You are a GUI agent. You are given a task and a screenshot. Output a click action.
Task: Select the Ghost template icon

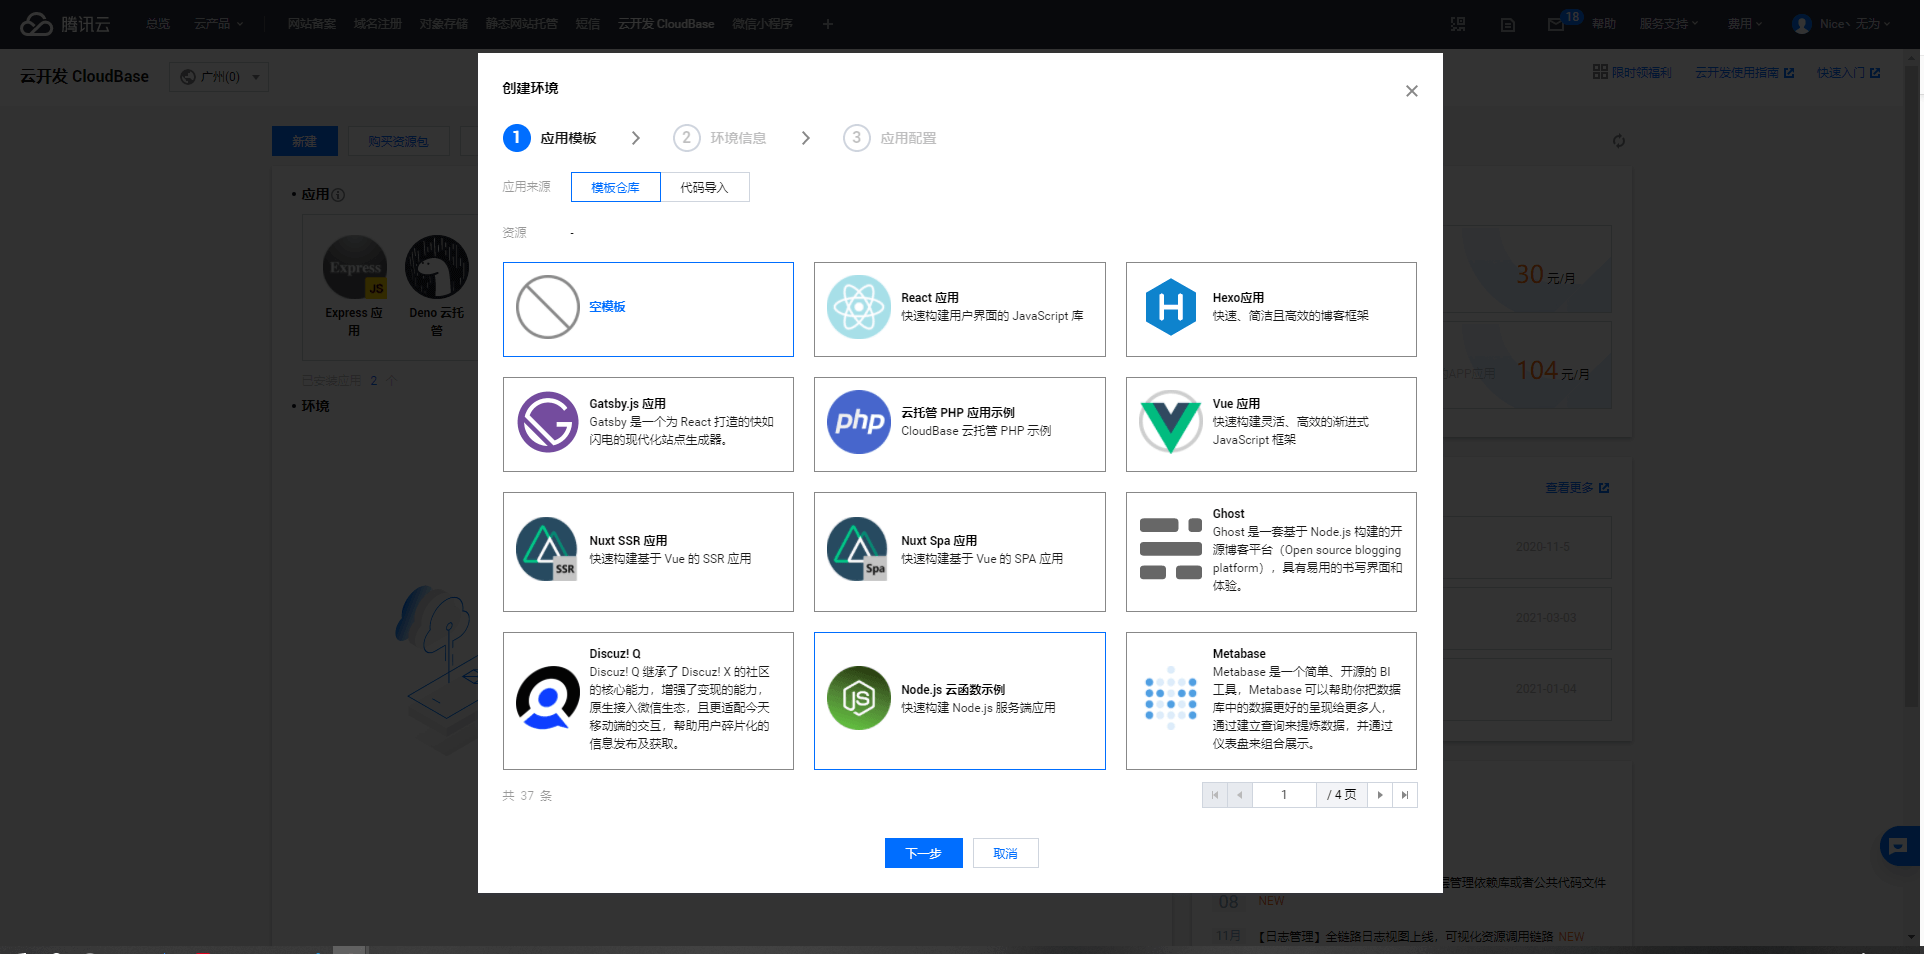[1170, 549]
